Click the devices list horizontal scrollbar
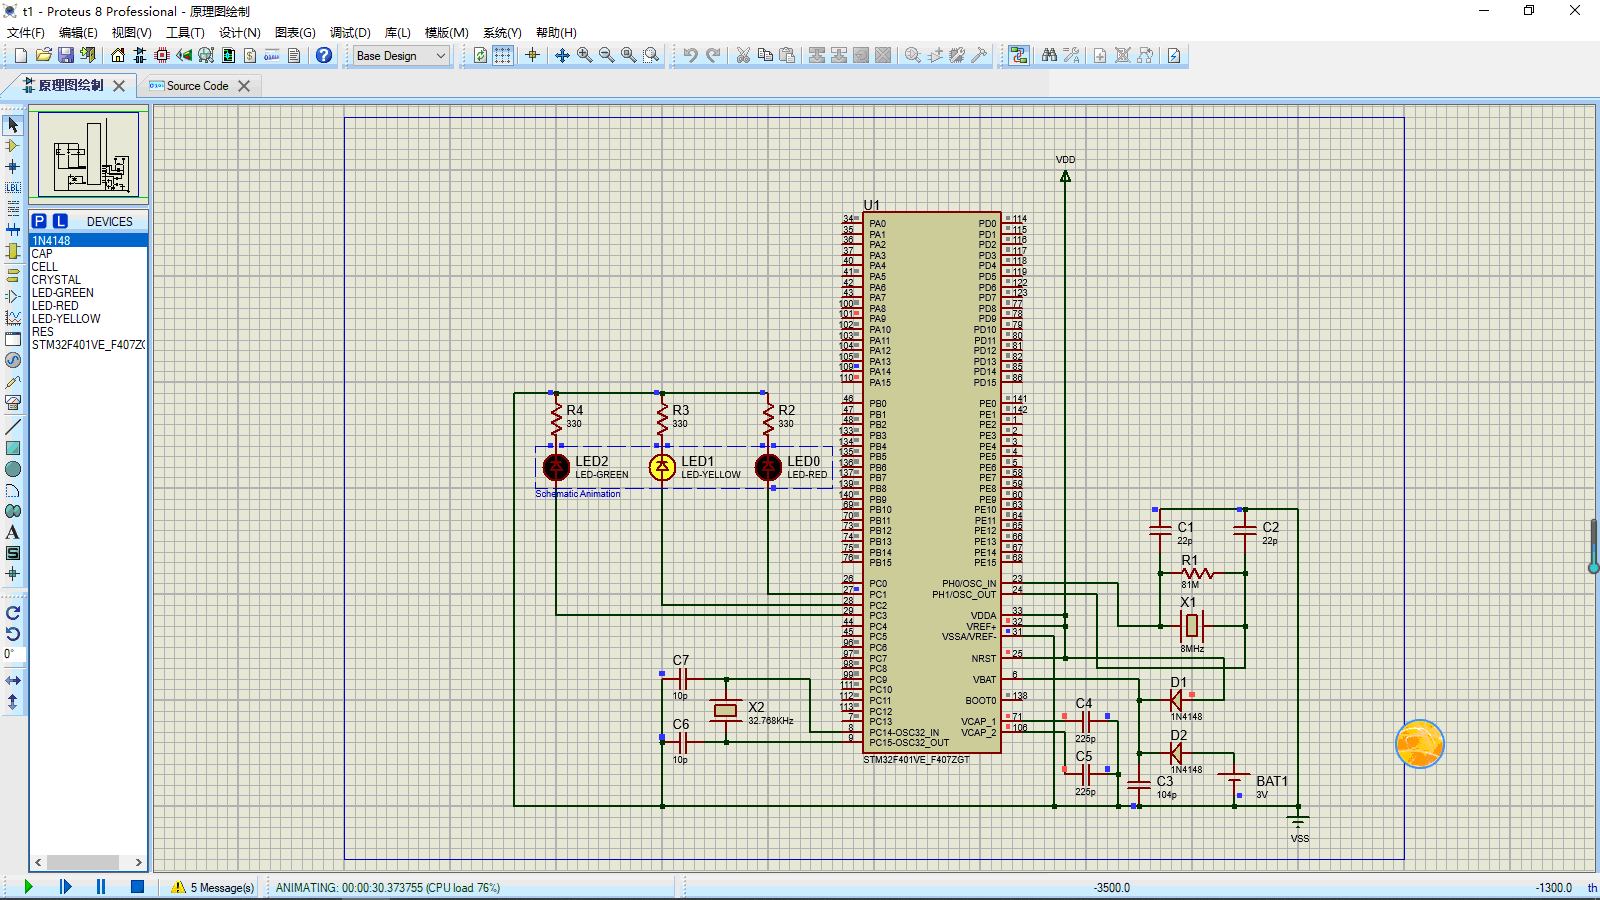This screenshot has height=900, width=1600. [83, 862]
